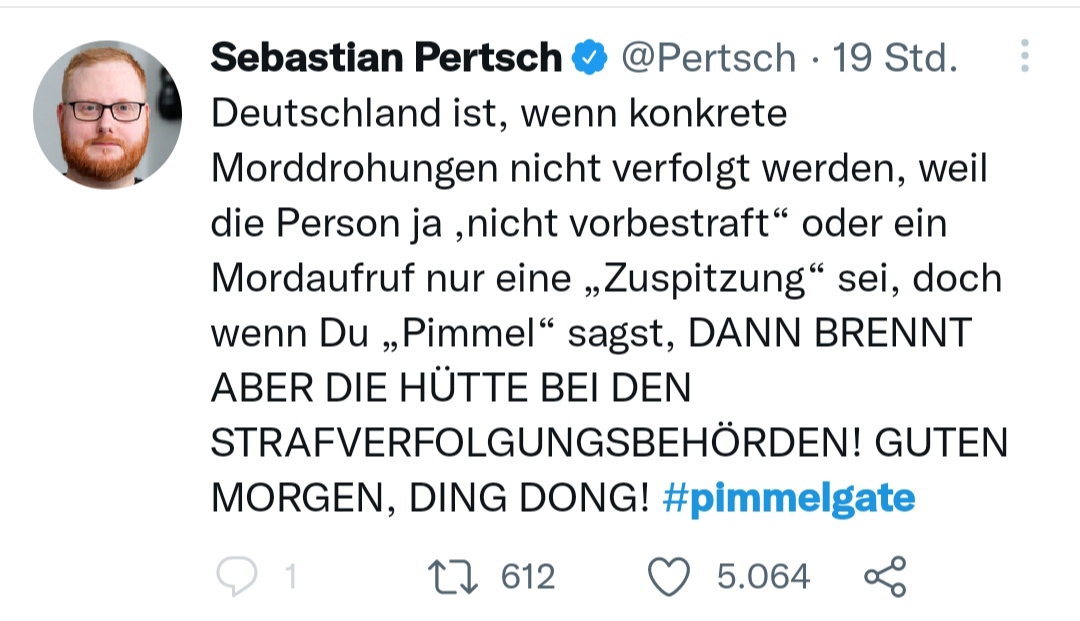Click the blue verified badge
1080x621 pixels.
click(x=590, y=59)
